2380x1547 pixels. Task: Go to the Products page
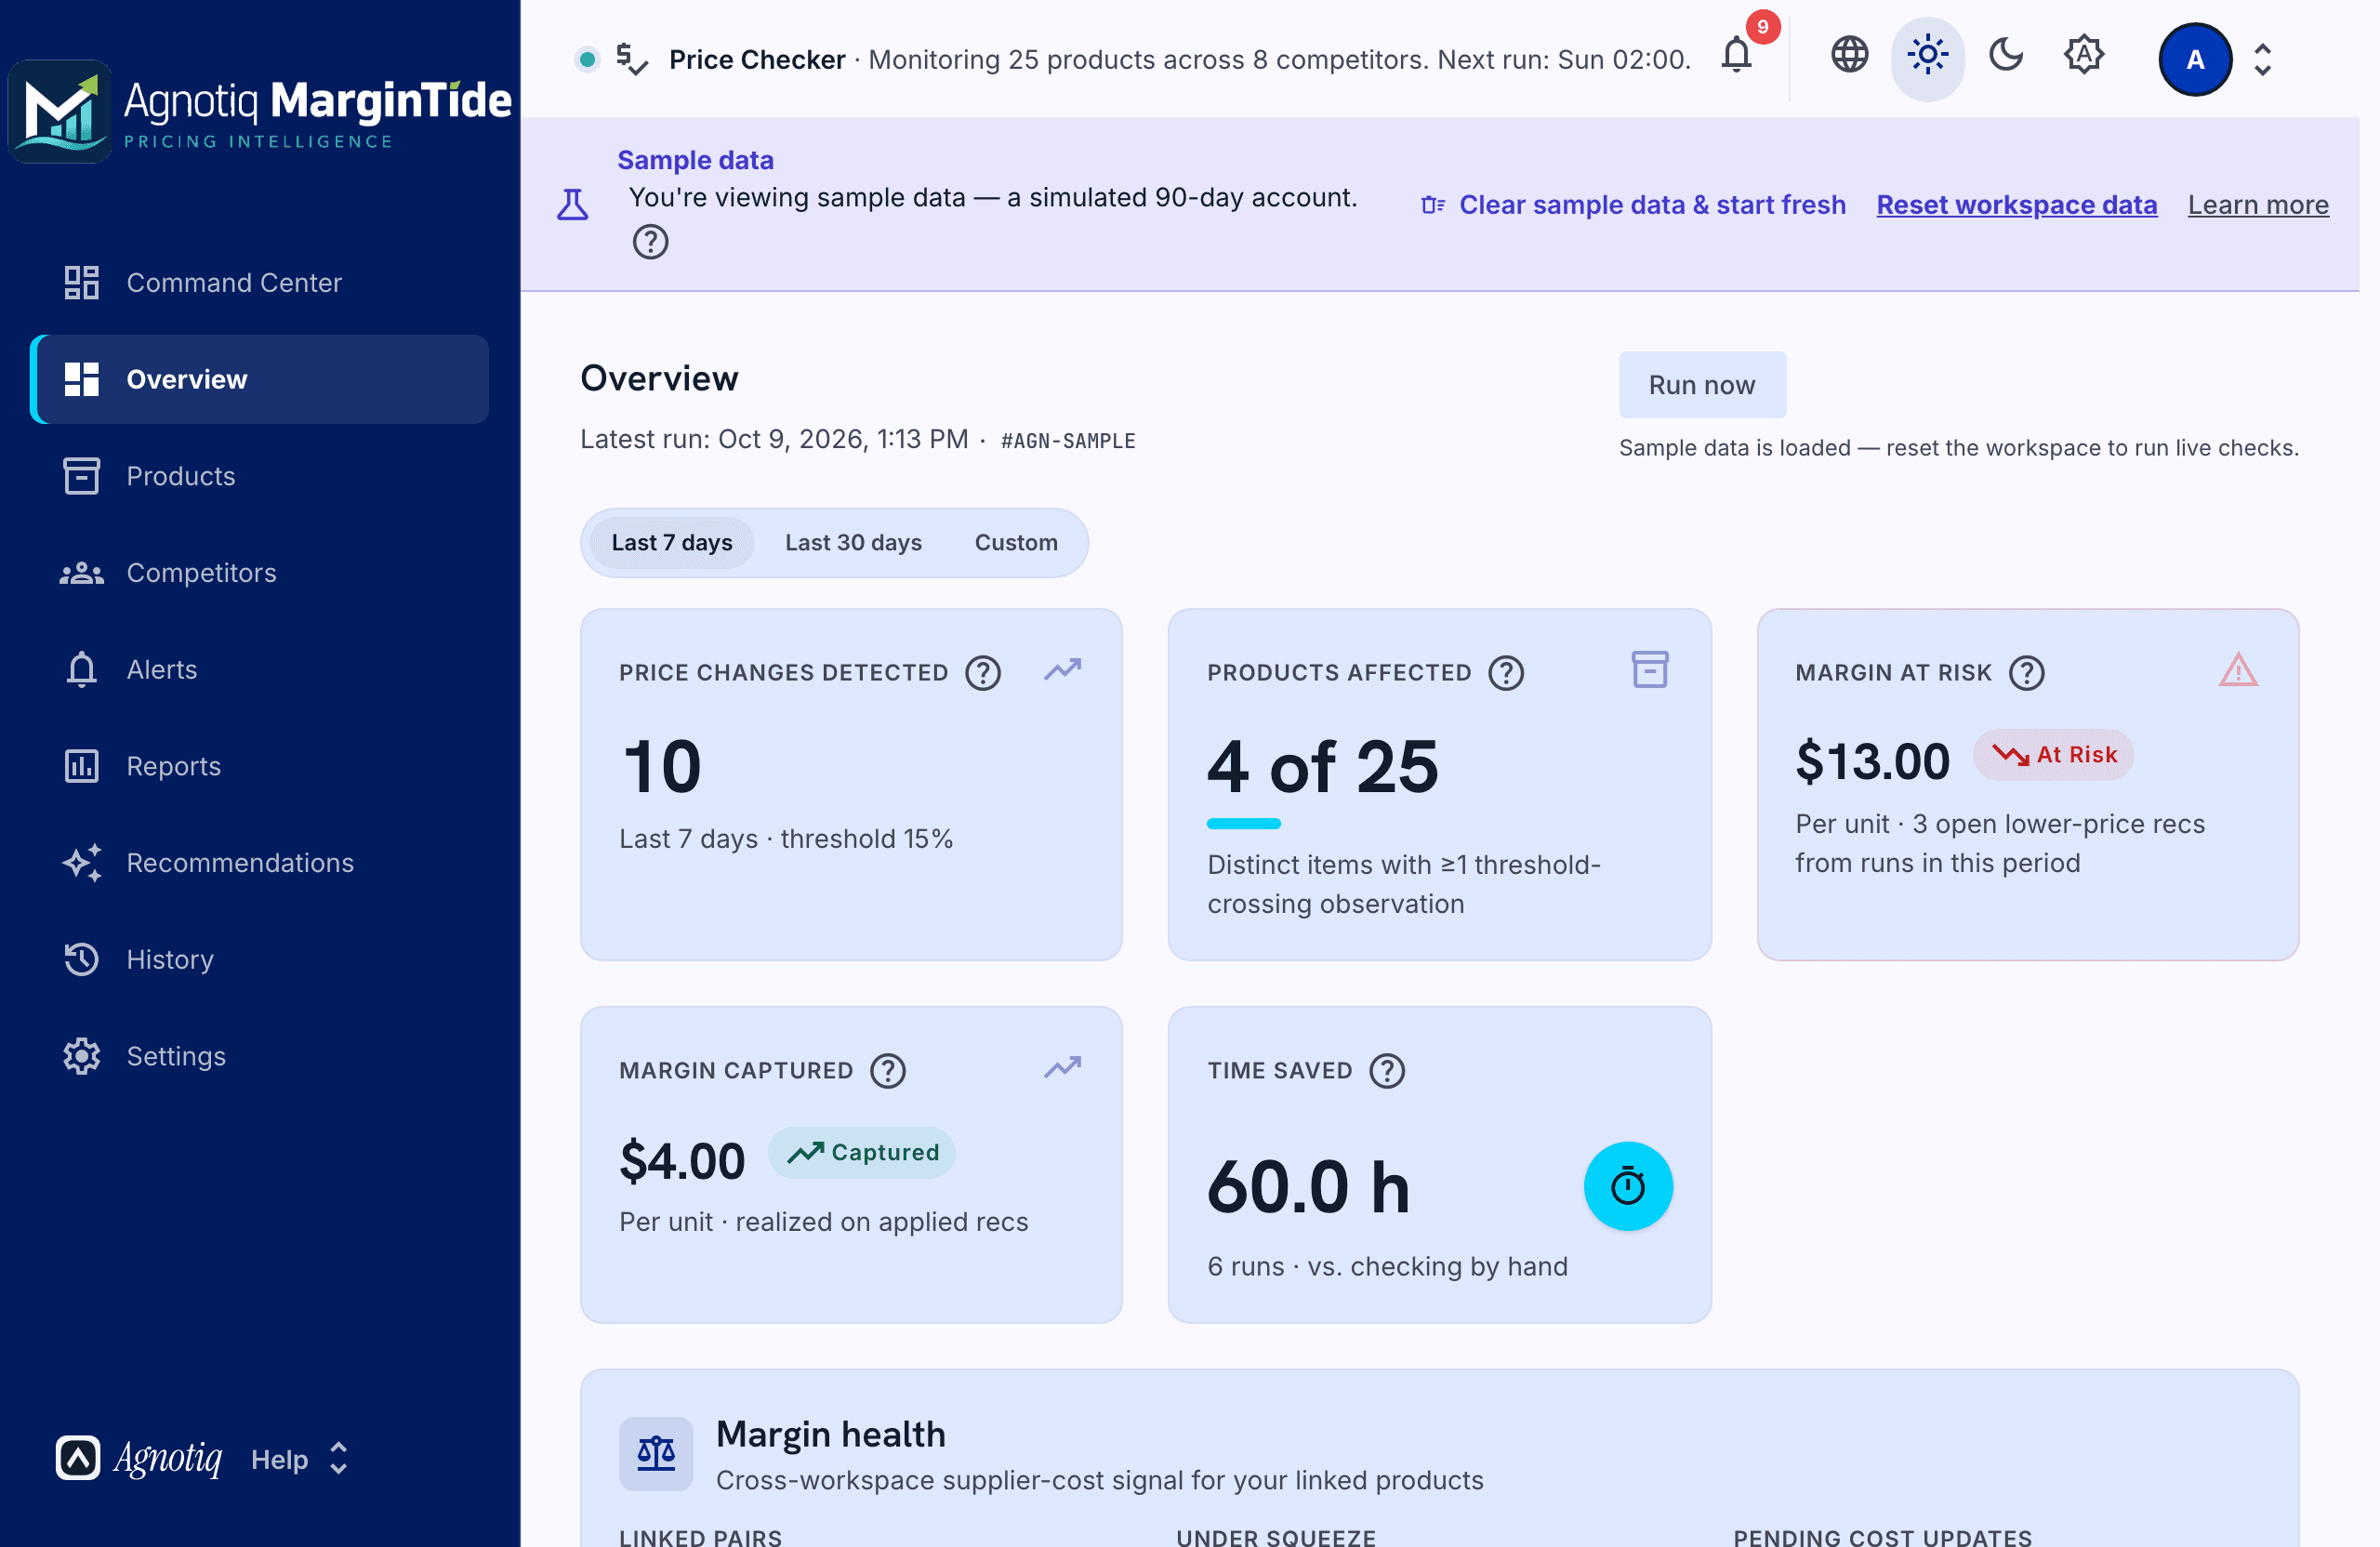click(x=260, y=476)
